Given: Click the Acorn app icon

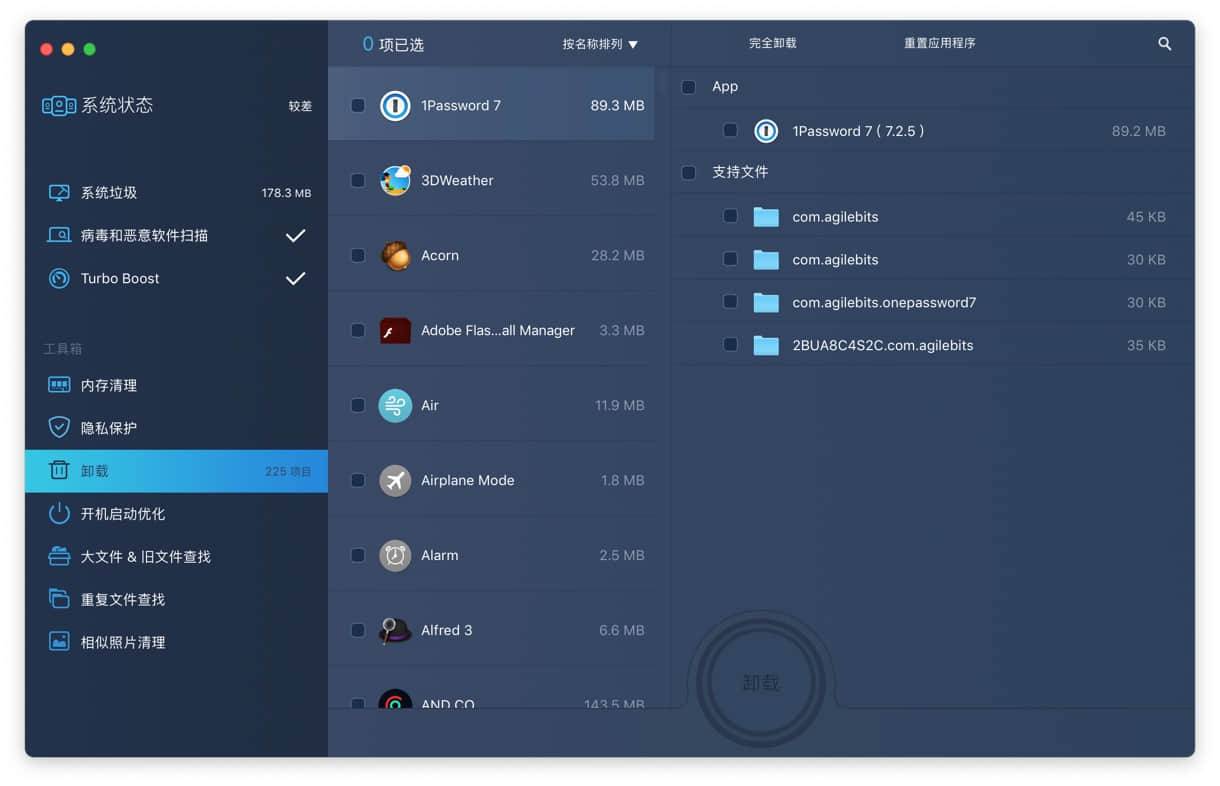Looking at the screenshot, I should point(395,256).
